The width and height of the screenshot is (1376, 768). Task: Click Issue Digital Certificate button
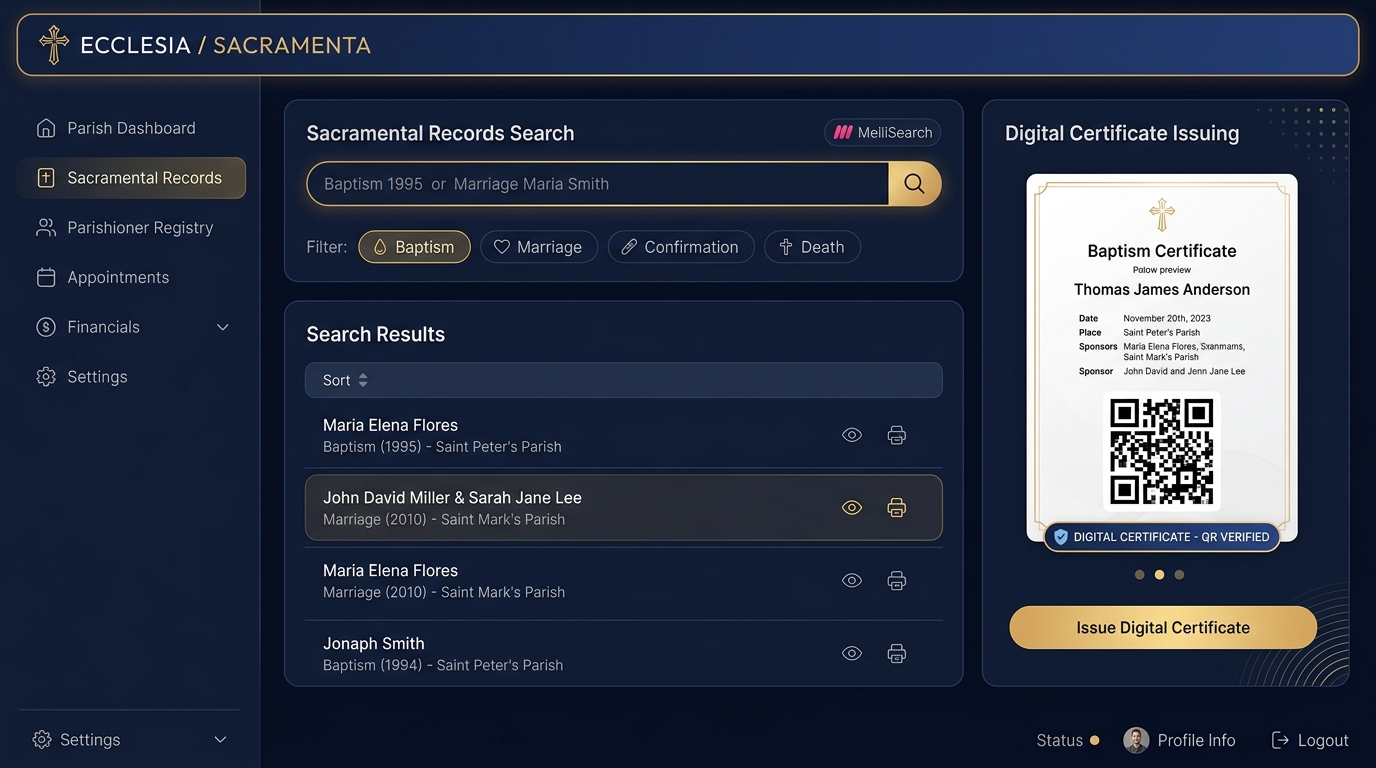(1163, 628)
